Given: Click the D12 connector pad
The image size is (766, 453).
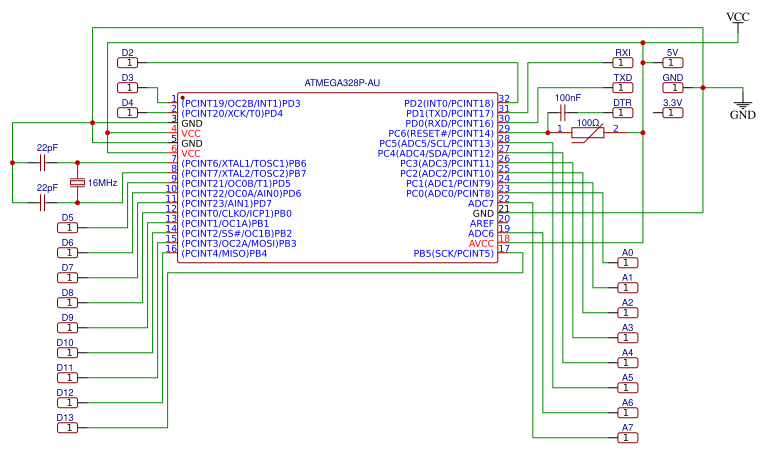Looking at the screenshot, I should point(67,403).
